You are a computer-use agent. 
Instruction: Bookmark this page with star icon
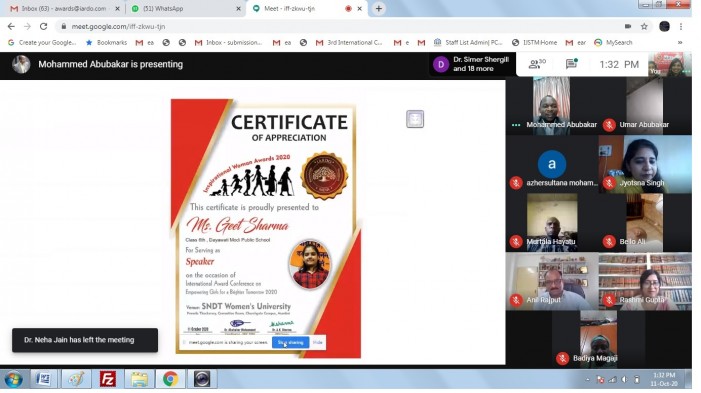[x=644, y=26]
